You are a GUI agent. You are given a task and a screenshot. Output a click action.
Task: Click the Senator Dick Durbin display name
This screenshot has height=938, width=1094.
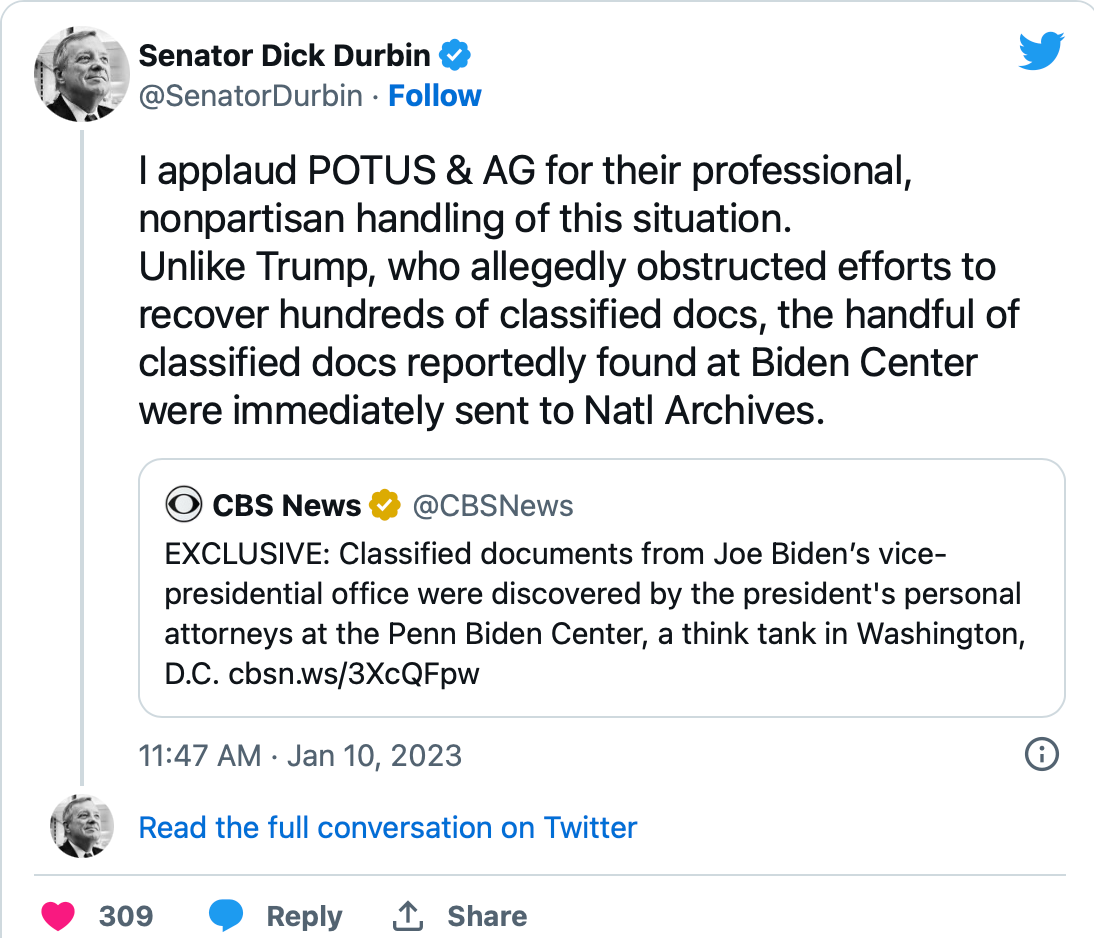coord(284,56)
